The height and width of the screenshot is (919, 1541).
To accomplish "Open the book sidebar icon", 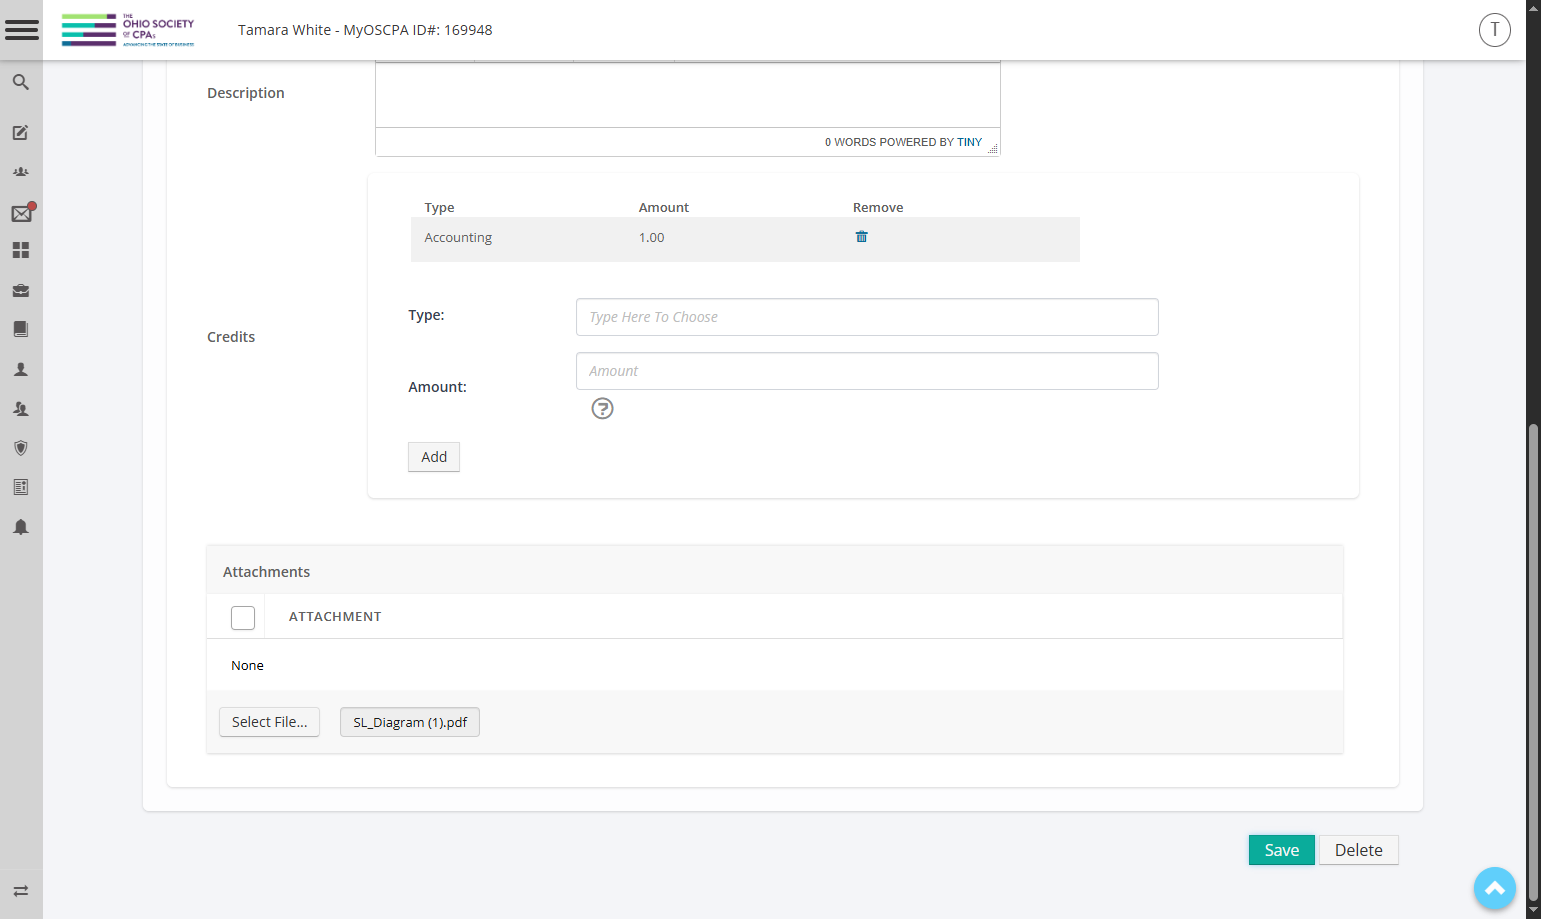I will pos(20,329).
